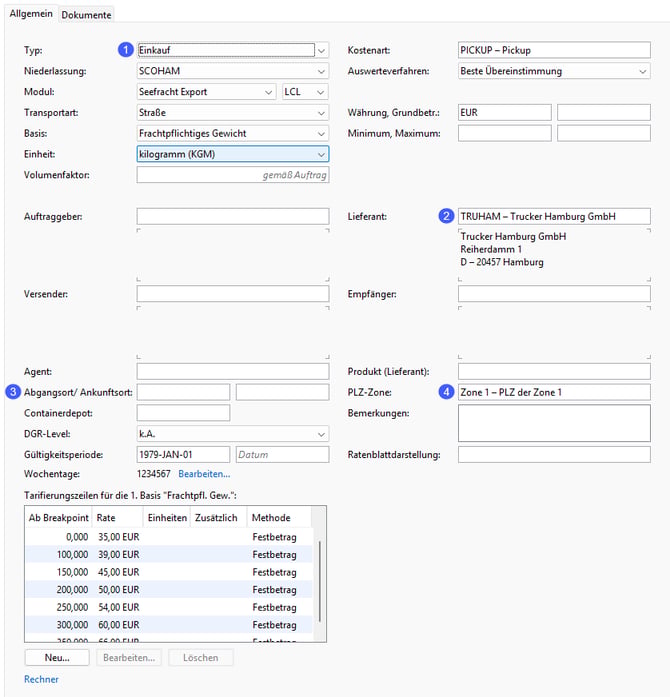This screenshot has height=697, width=670.
Task: Click the Volumenfaktor input field
Action: pyautogui.click(x=233, y=175)
